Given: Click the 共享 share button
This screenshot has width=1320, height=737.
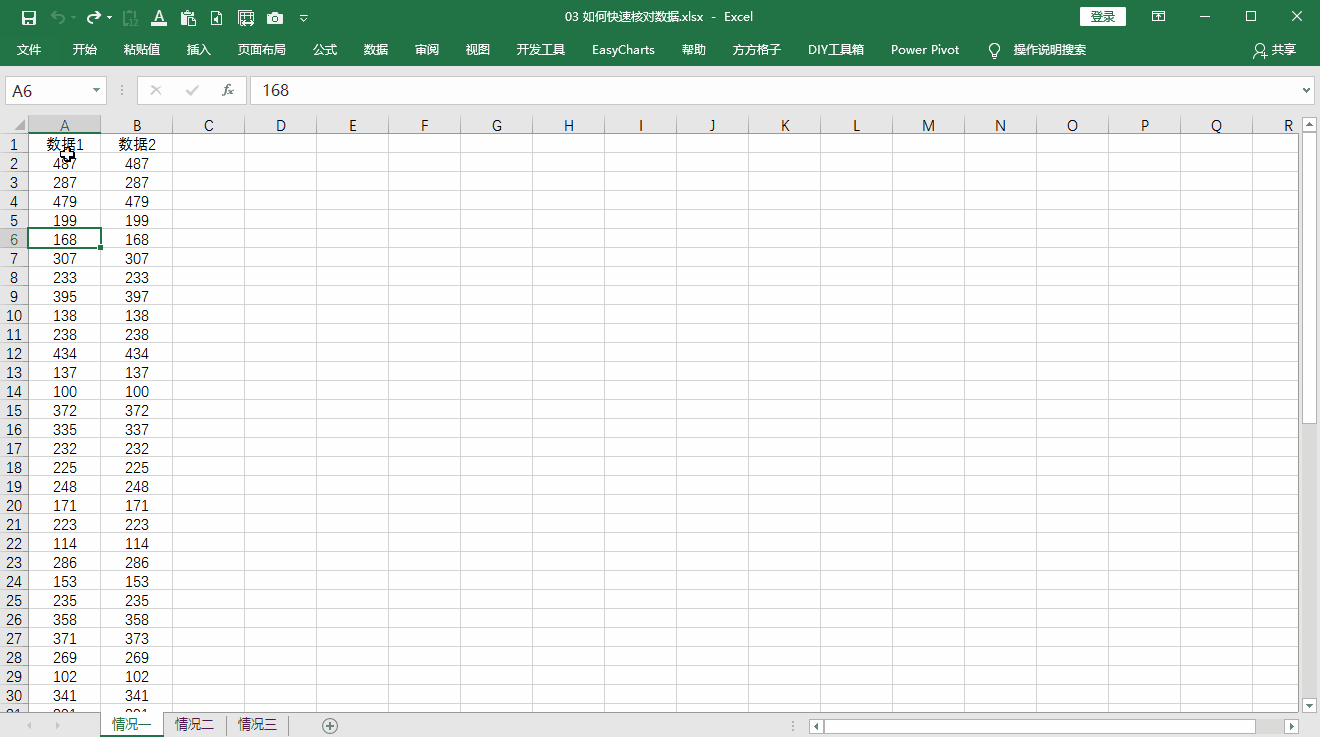Looking at the screenshot, I should 1274,50.
